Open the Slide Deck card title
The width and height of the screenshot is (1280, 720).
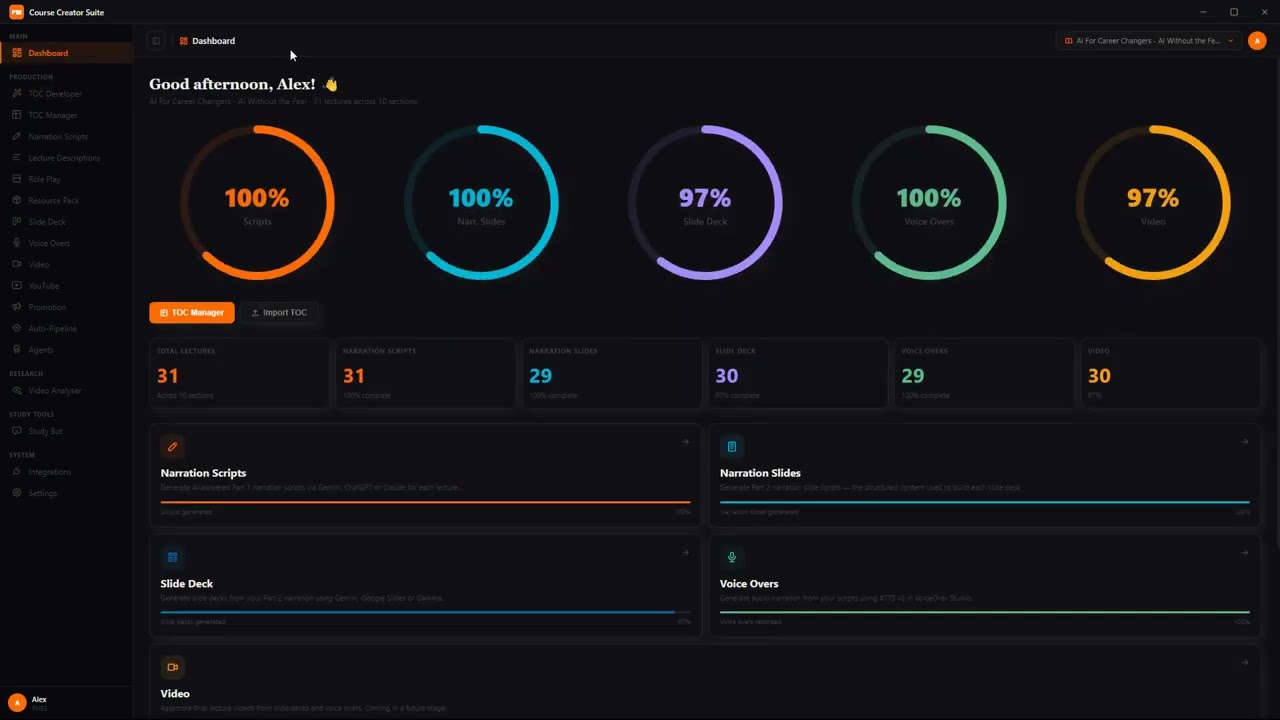point(187,583)
